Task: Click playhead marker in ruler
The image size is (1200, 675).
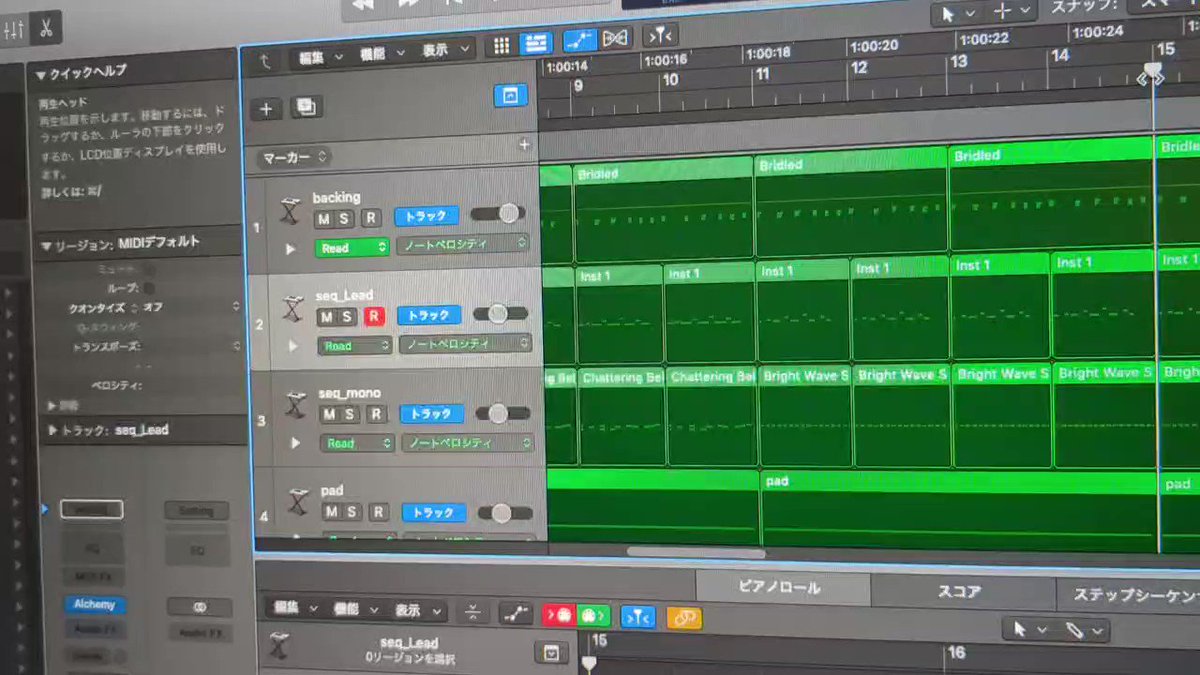Action: [x=1153, y=75]
